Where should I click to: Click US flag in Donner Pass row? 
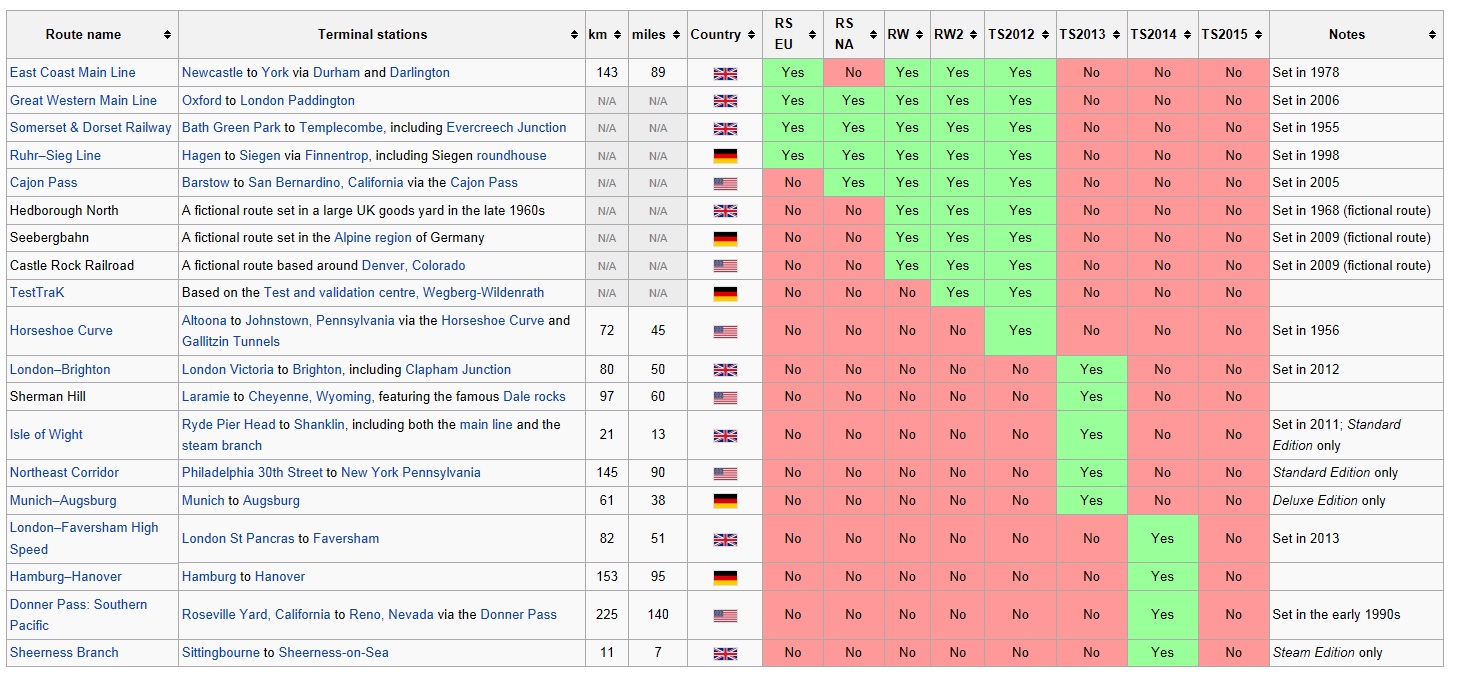pyautogui.click(x=725, y=616)
